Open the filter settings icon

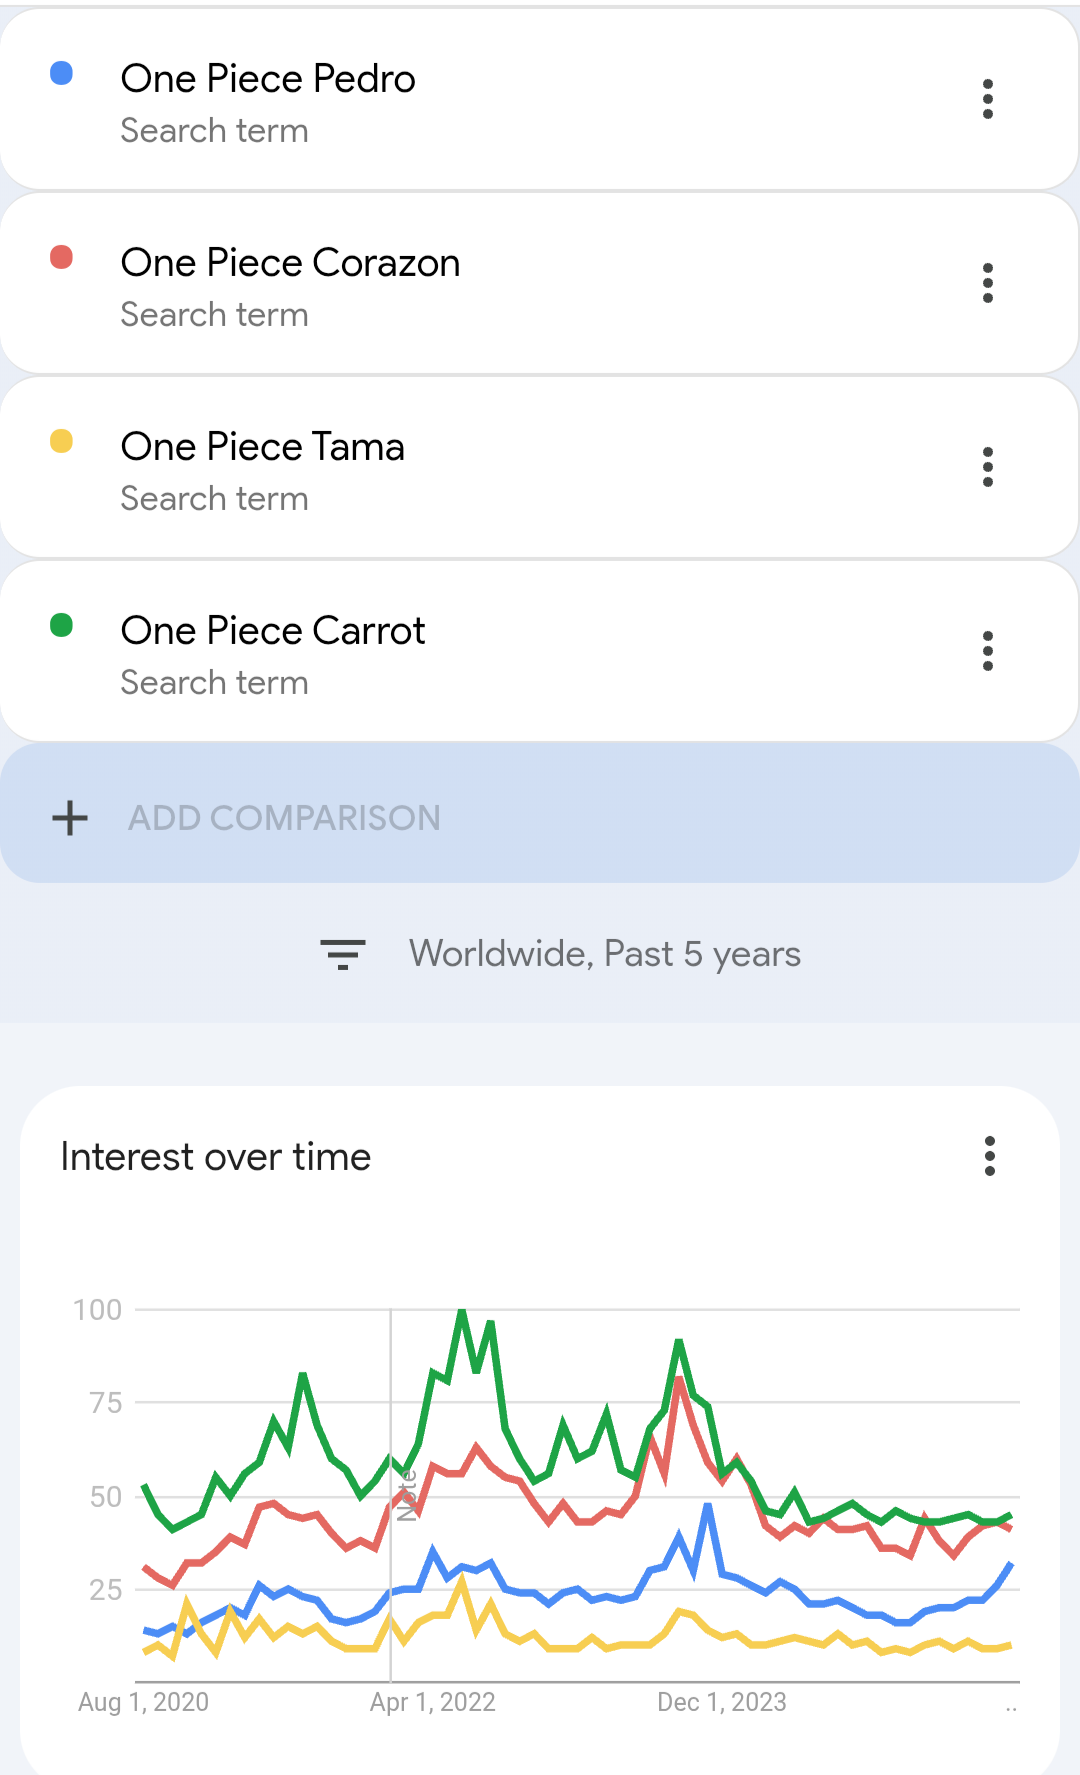click(x=342, y=954)
